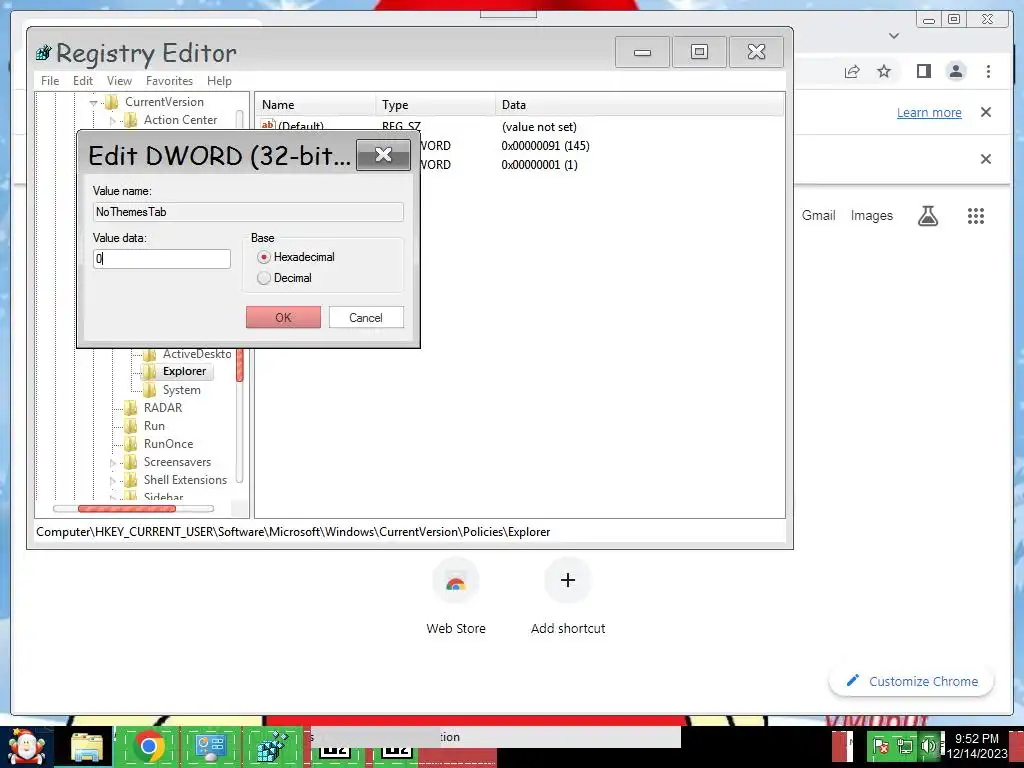Click the Name column header
Screen dimensions: 1024x768
tap(315, 104)
